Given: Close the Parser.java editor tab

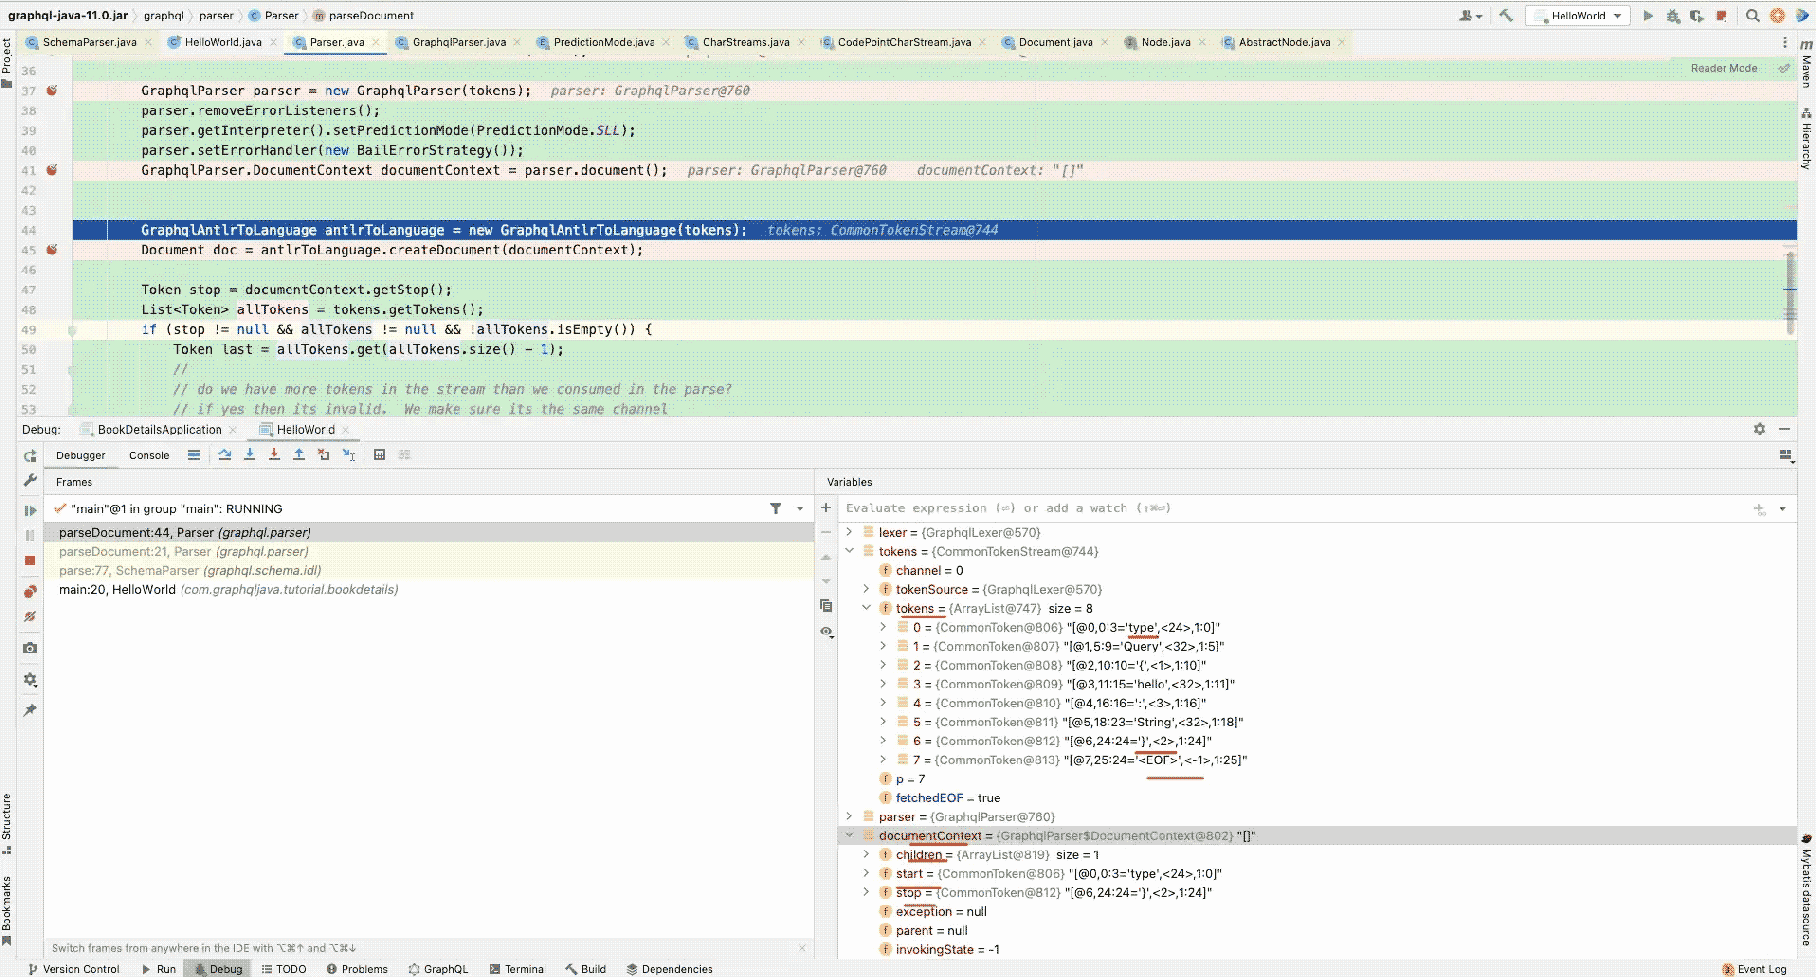Looking at the screenshot, I should (376, 42).
